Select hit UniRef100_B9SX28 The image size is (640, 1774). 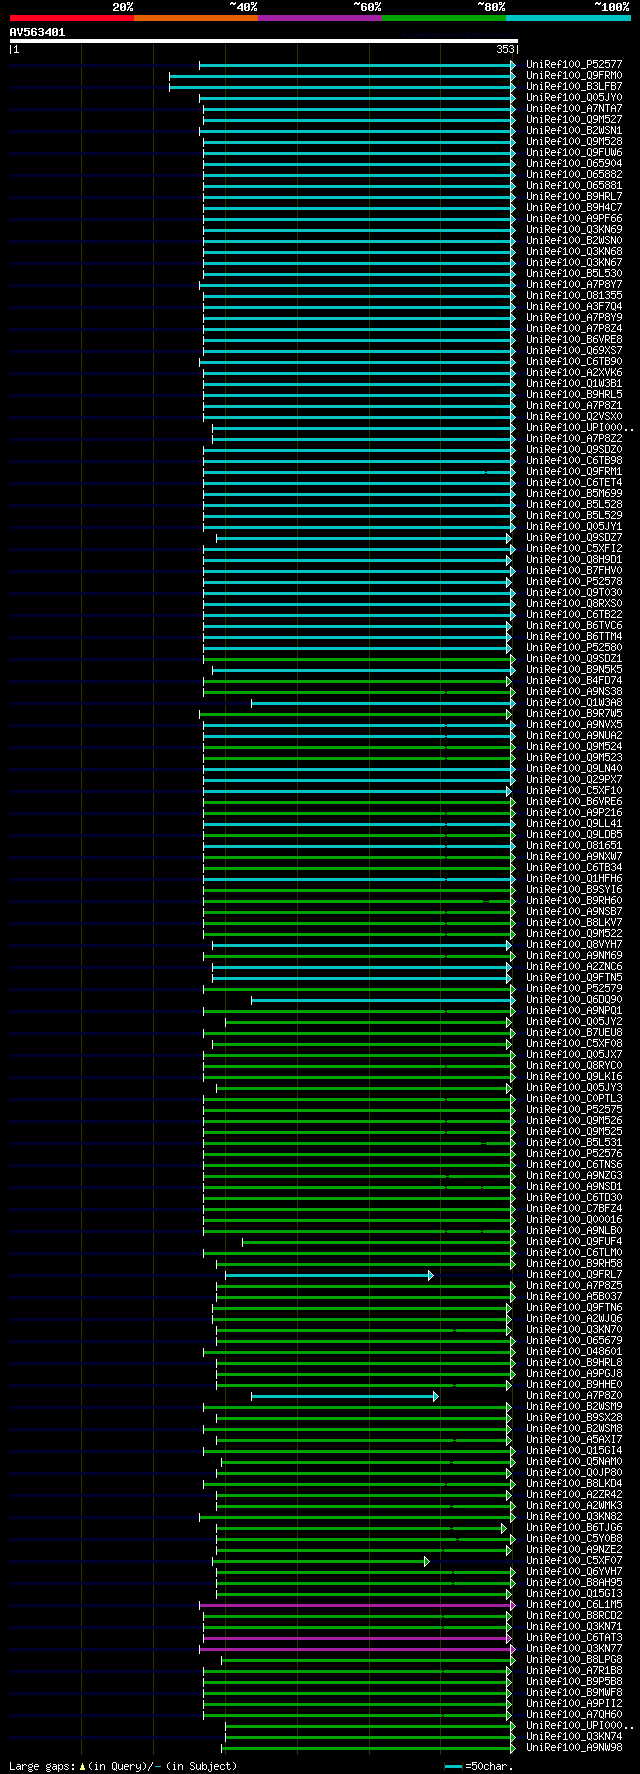coord(574,1418)
